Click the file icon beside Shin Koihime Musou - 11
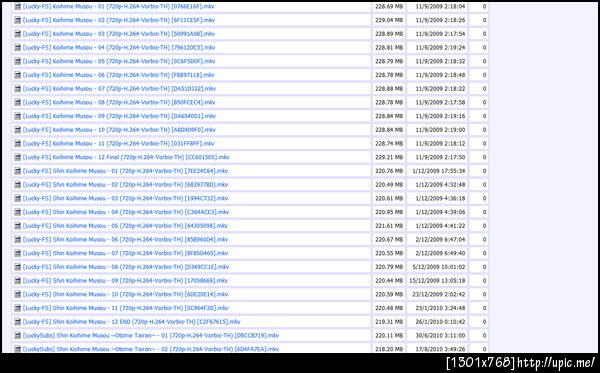This screenshot has width=600, height=373. [x=18, y=308]
